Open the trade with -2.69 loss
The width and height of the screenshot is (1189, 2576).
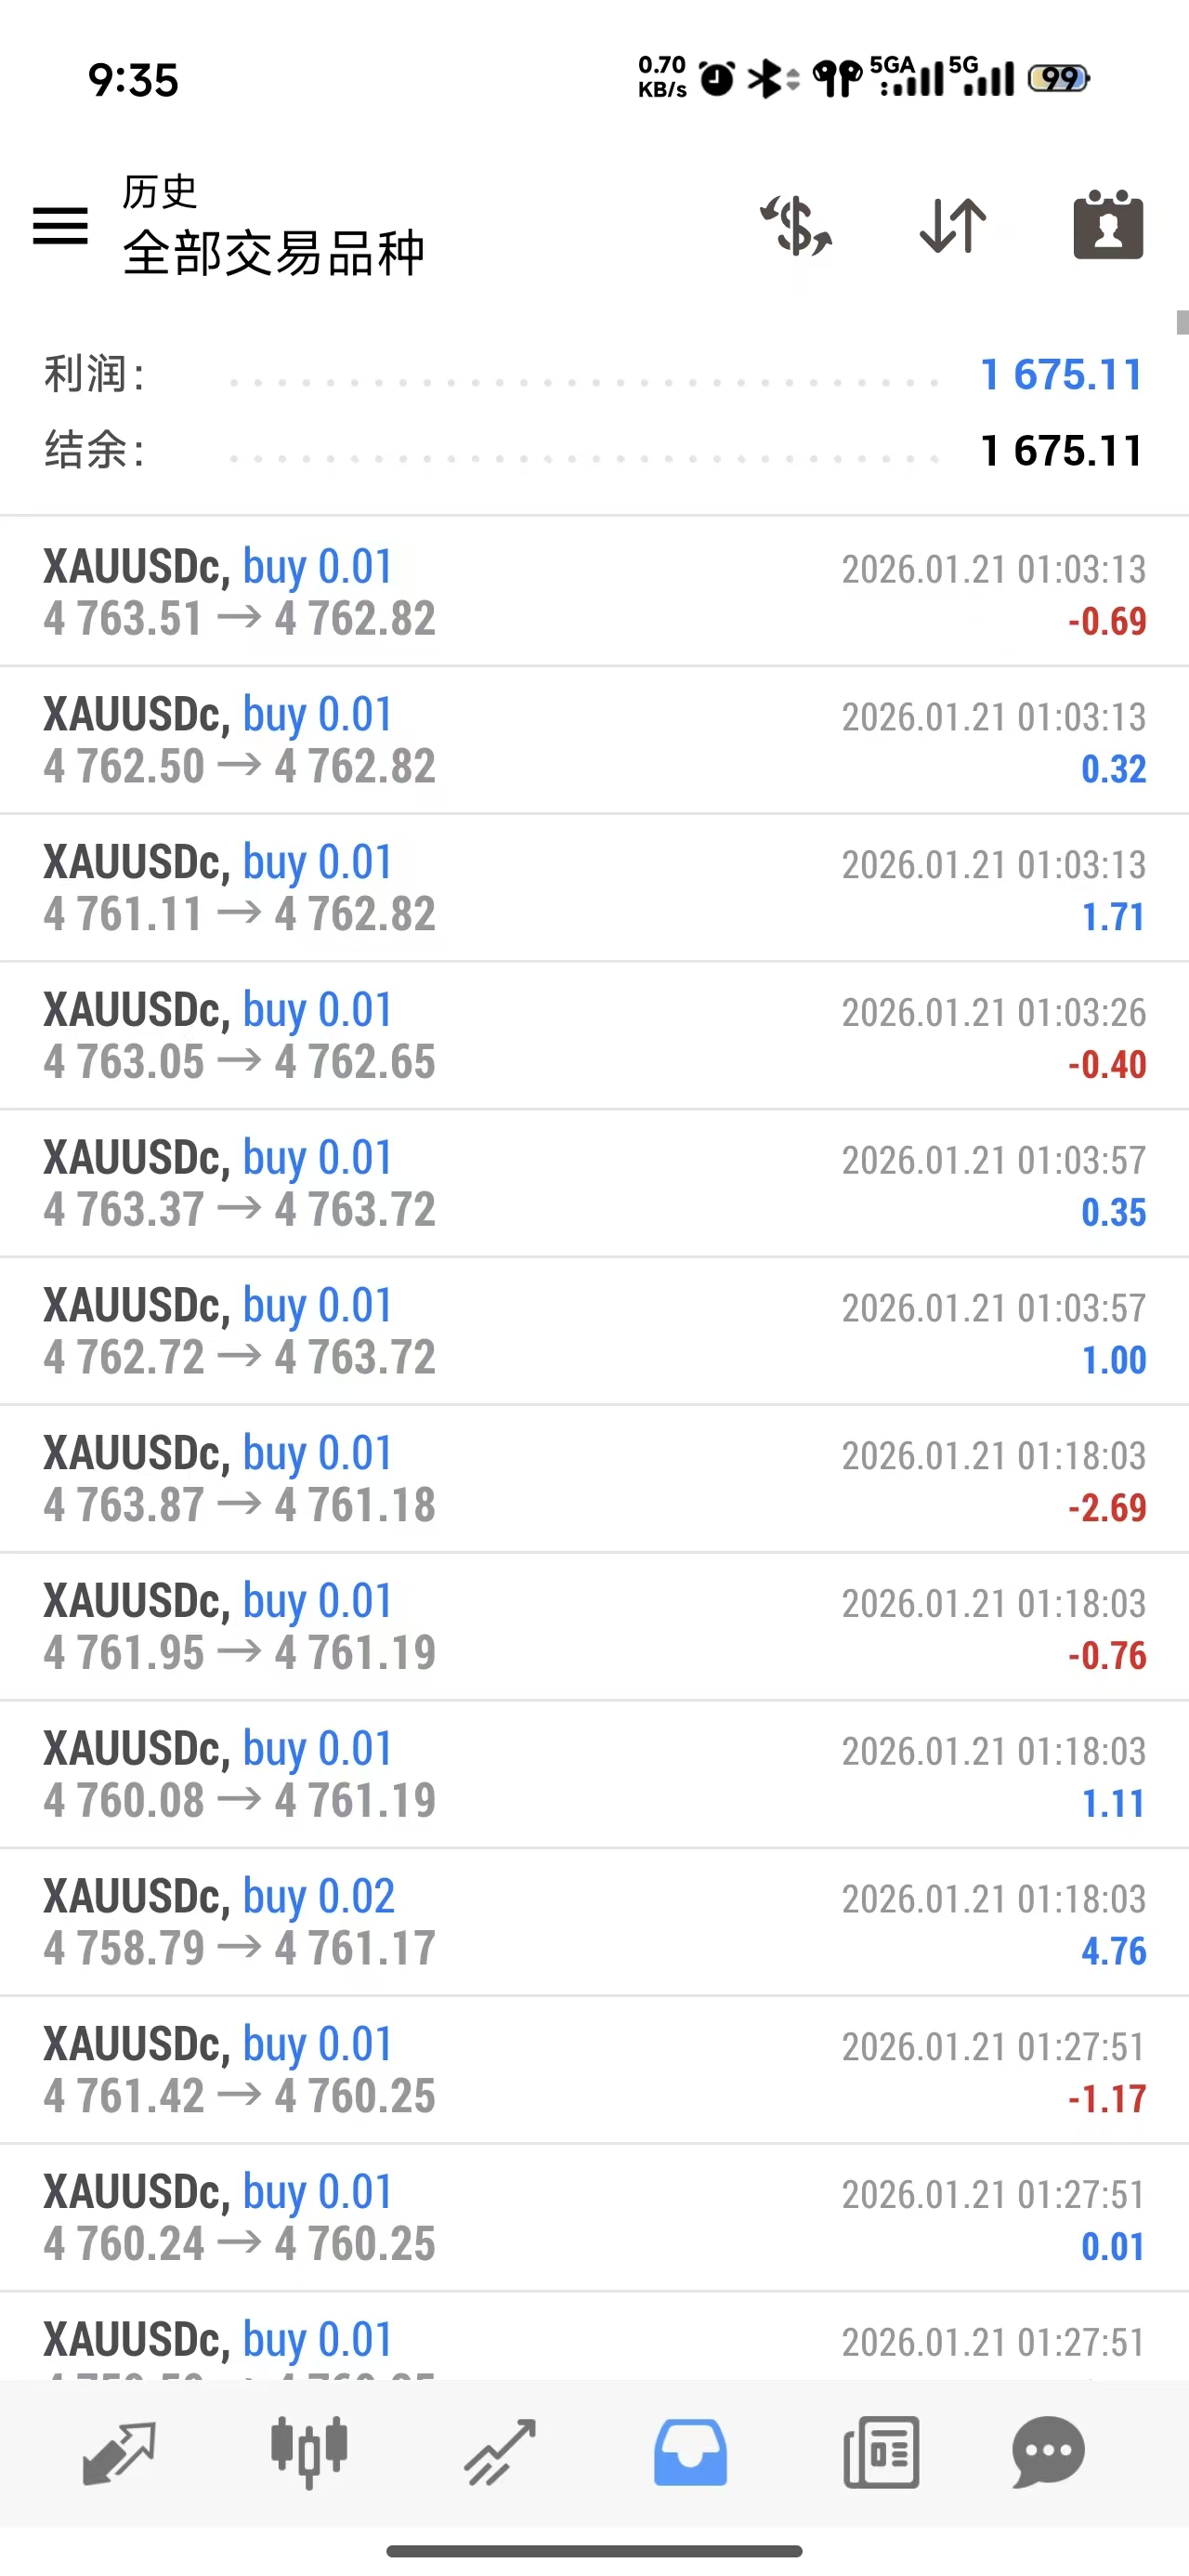(x=594, y=1479)
